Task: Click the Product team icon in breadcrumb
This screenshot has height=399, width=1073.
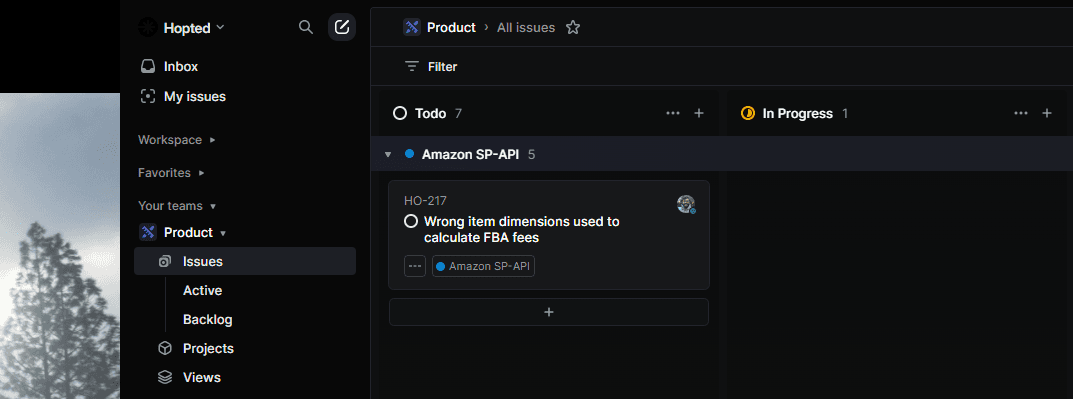Action: click(x=412, y=27)
